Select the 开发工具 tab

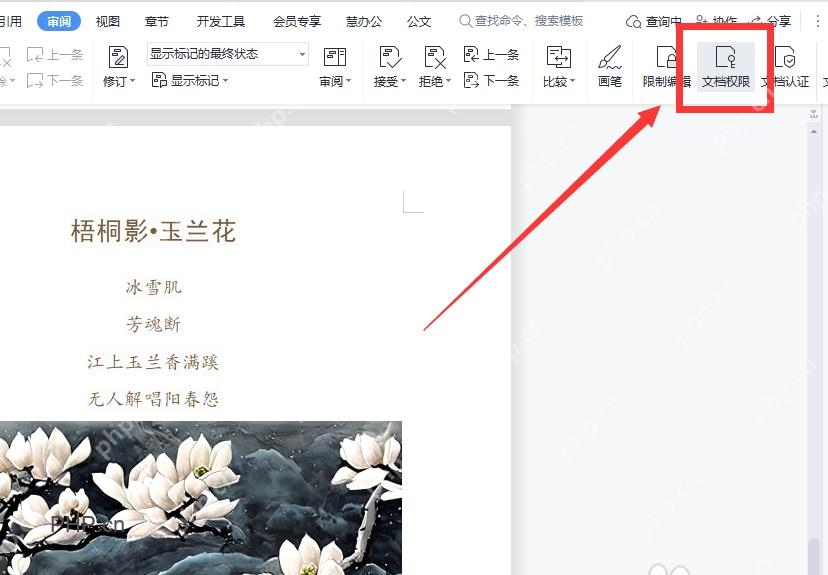pyautogui.click(x=221, y=22)
